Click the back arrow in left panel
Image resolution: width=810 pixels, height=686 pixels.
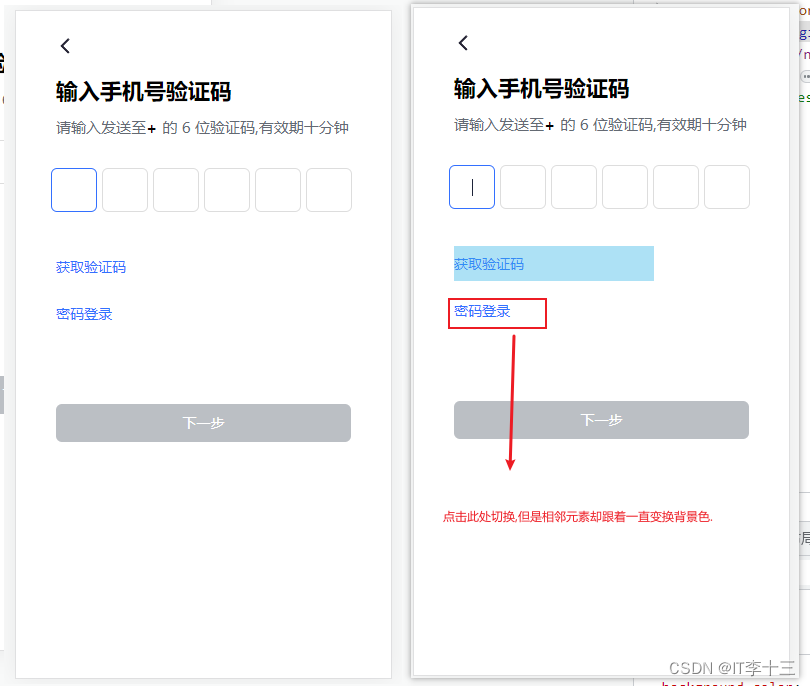click(x=65, y=46)
